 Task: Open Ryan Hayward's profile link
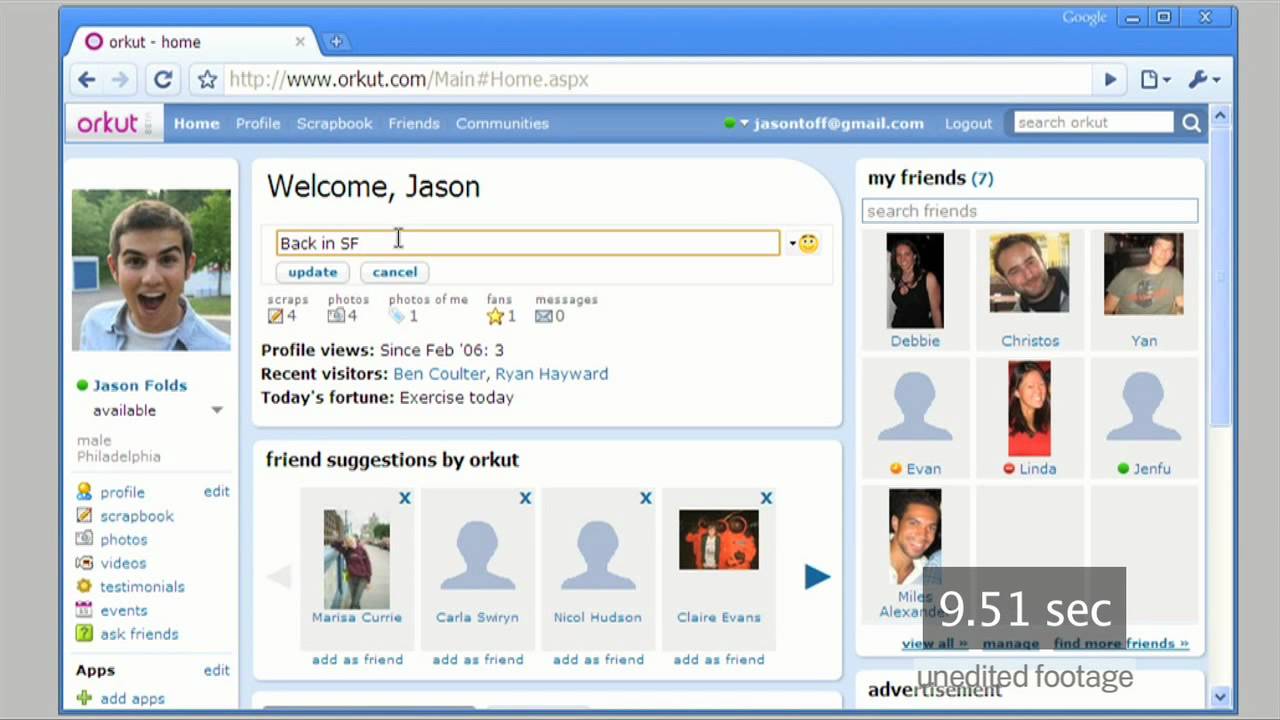(x=552, y=374)
